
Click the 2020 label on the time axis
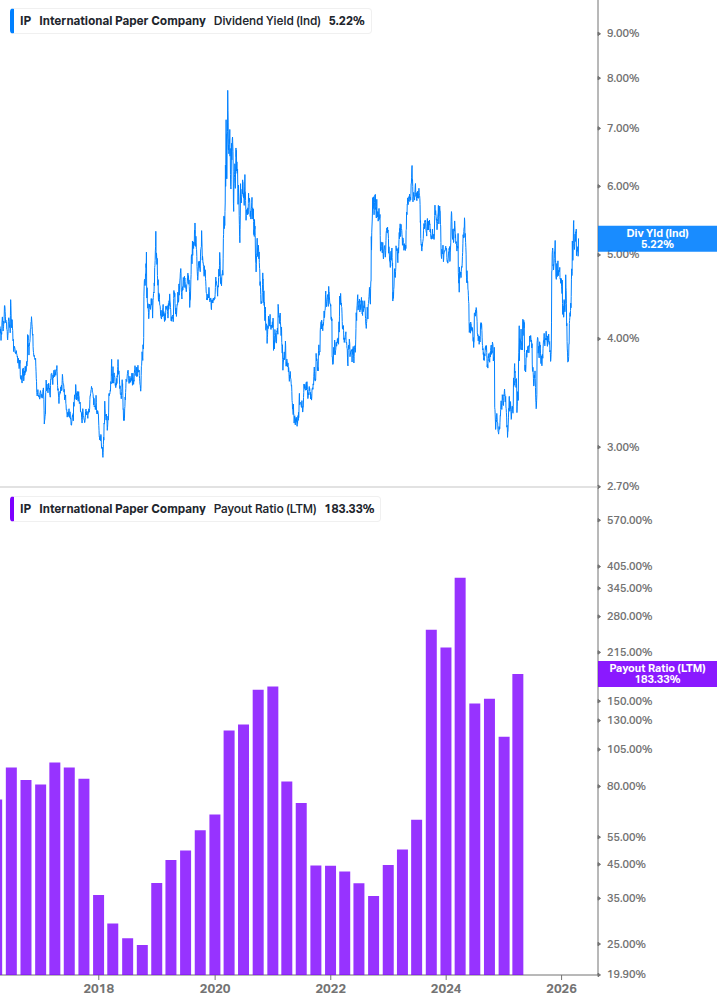(215, 988)
